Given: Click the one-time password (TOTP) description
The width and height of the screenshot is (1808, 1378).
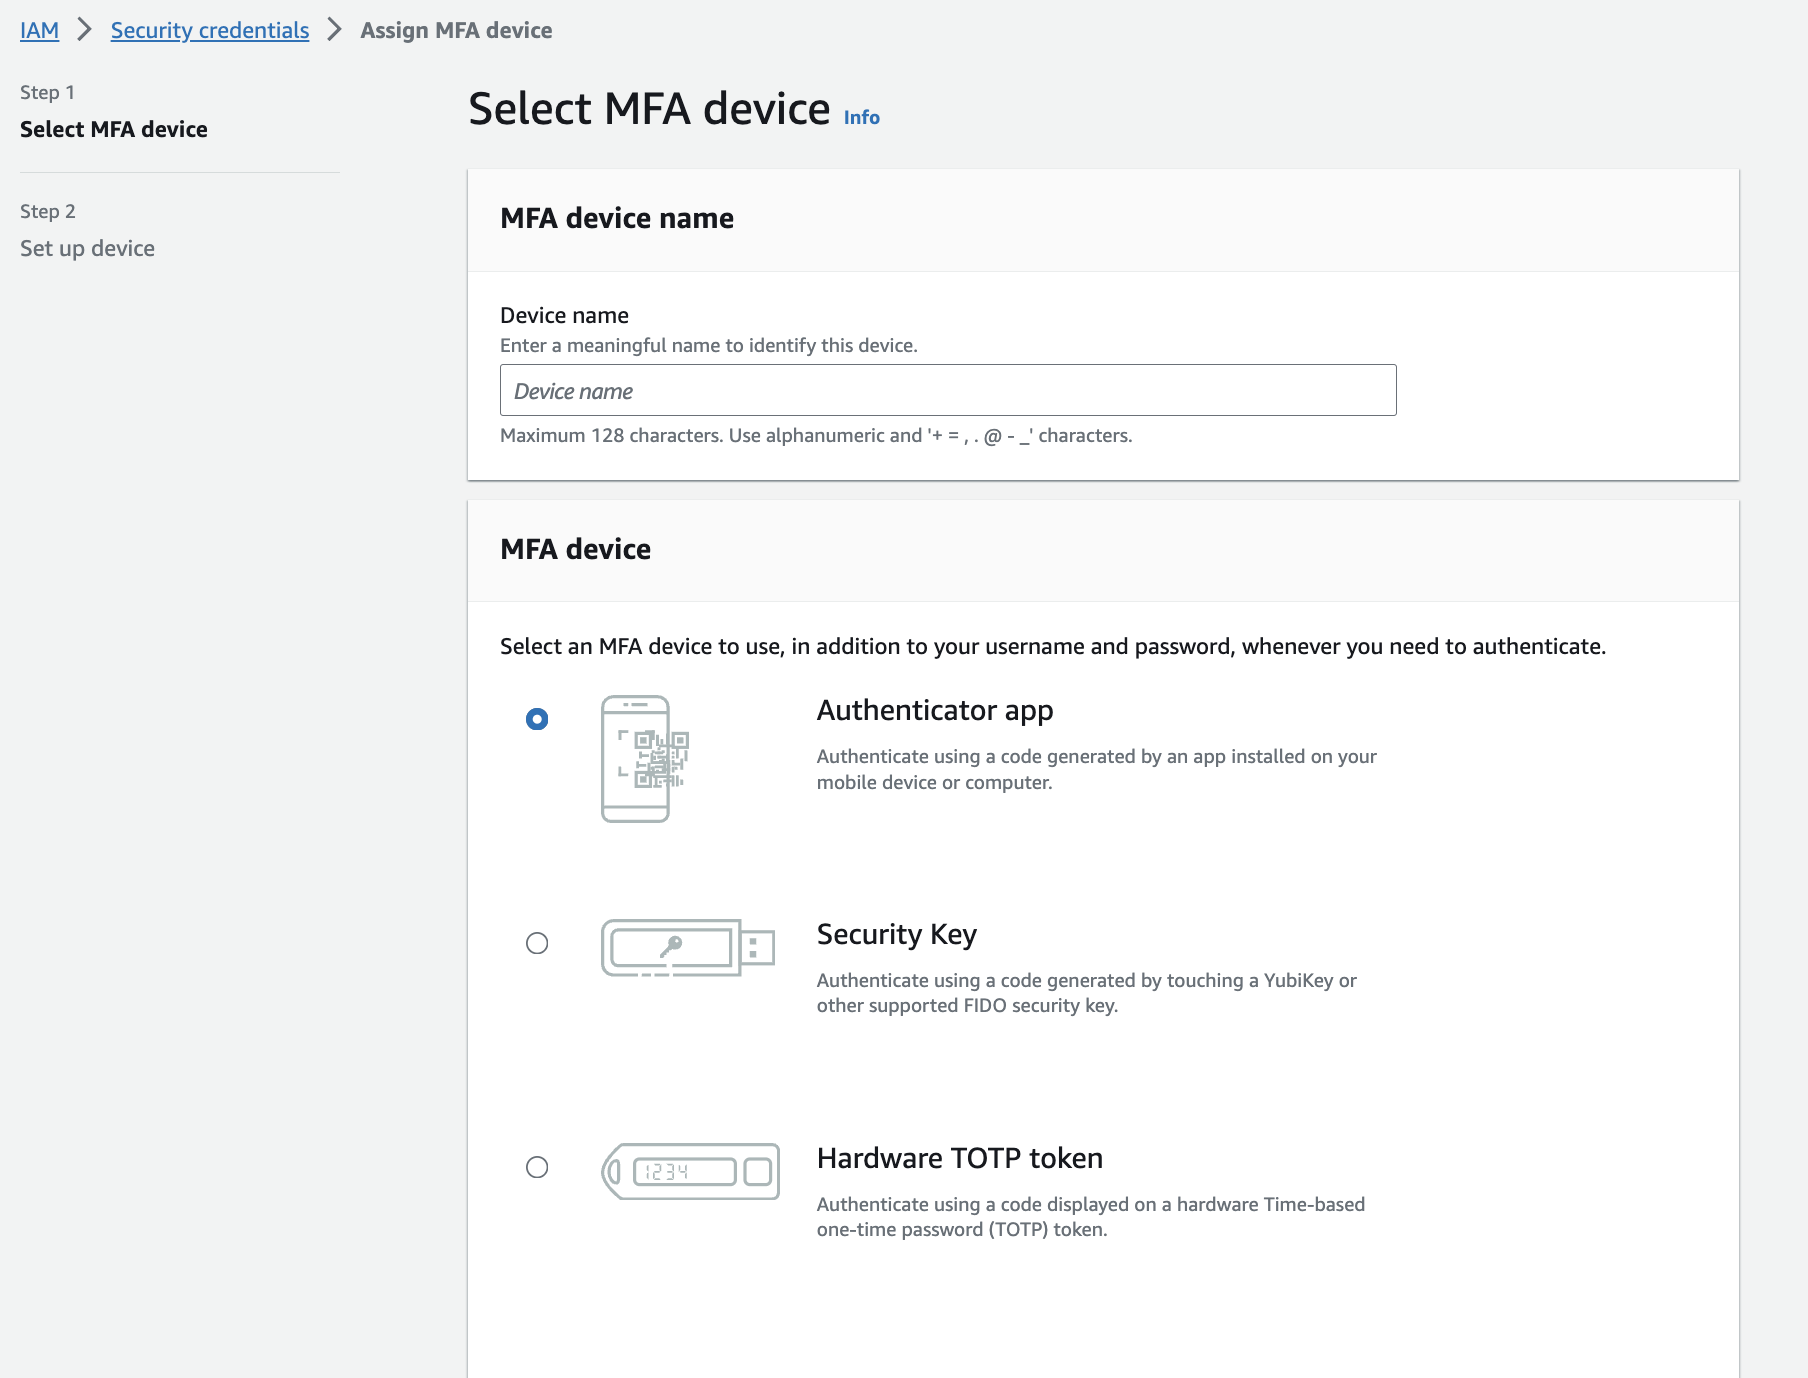Looking at the screenshot, I should [x=1091, y=1217].
